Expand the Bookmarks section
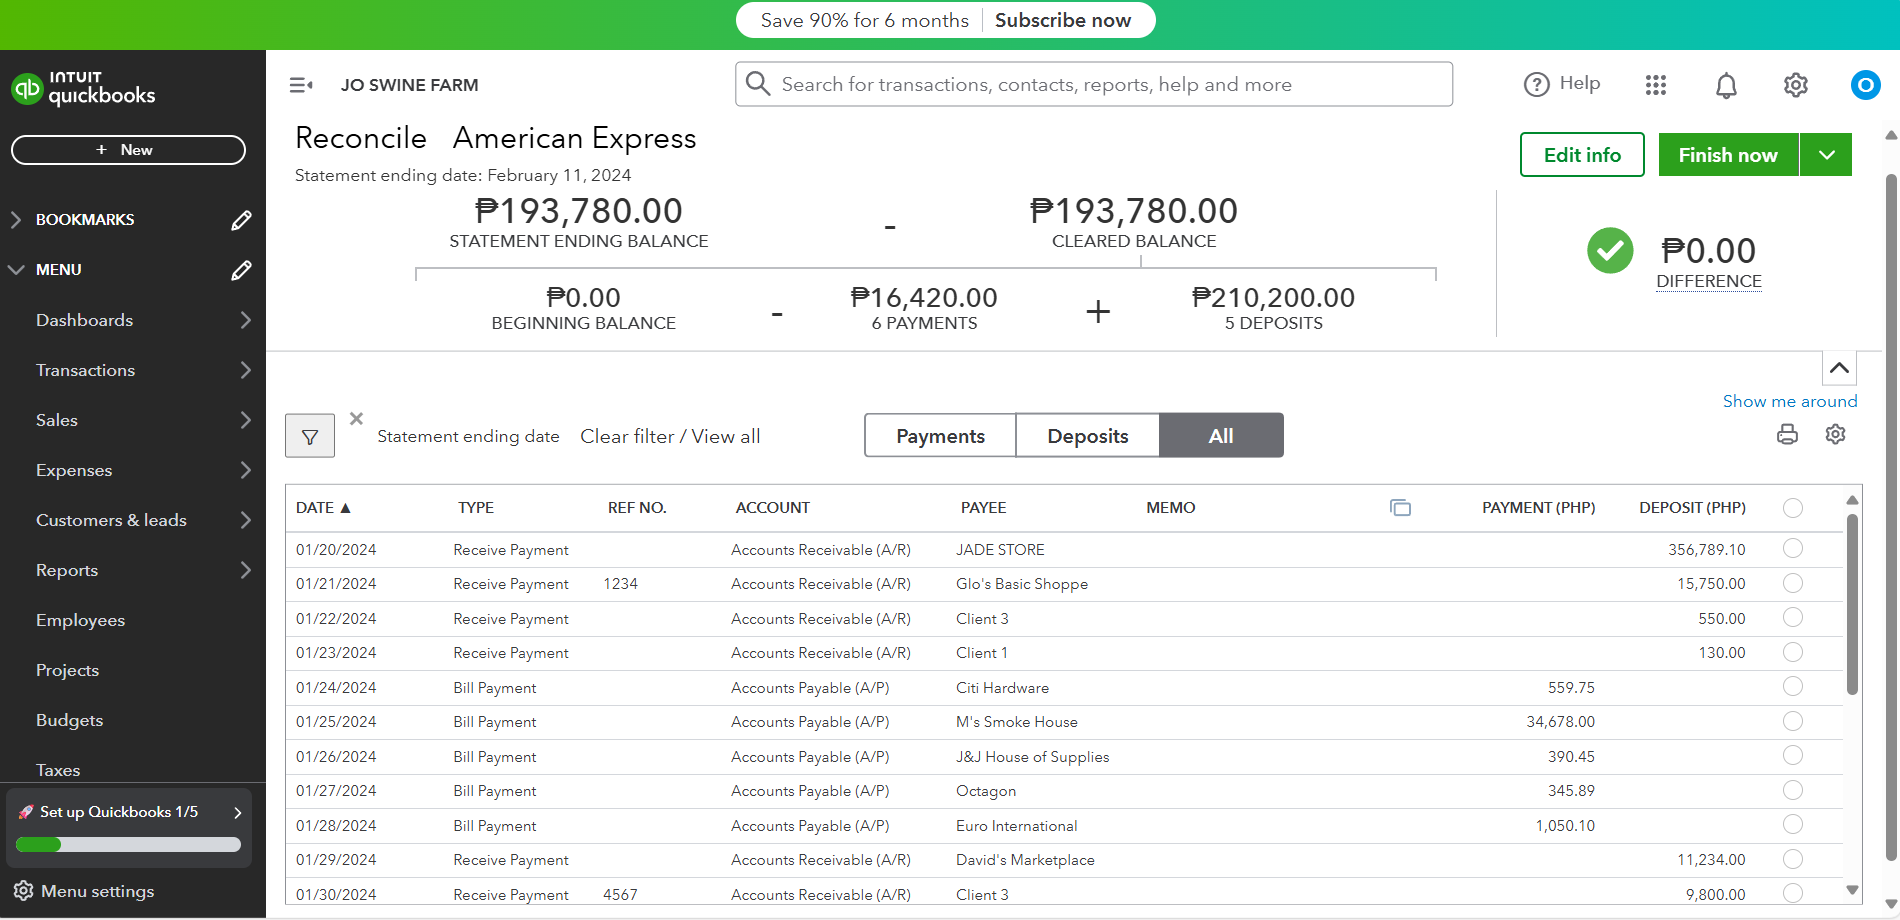Image resolution: width=1900 pixels, height=920 pixels. click(x=16, y=220)
